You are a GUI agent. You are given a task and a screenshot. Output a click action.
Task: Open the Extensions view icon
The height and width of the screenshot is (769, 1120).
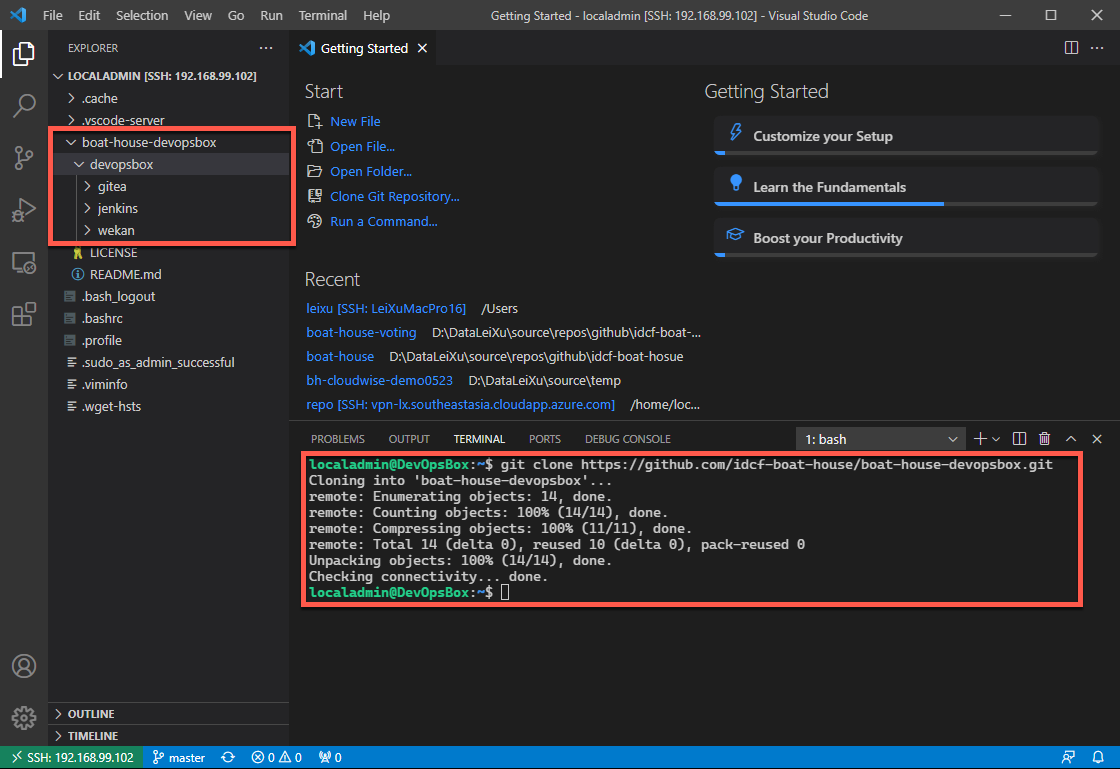point(24,314)
